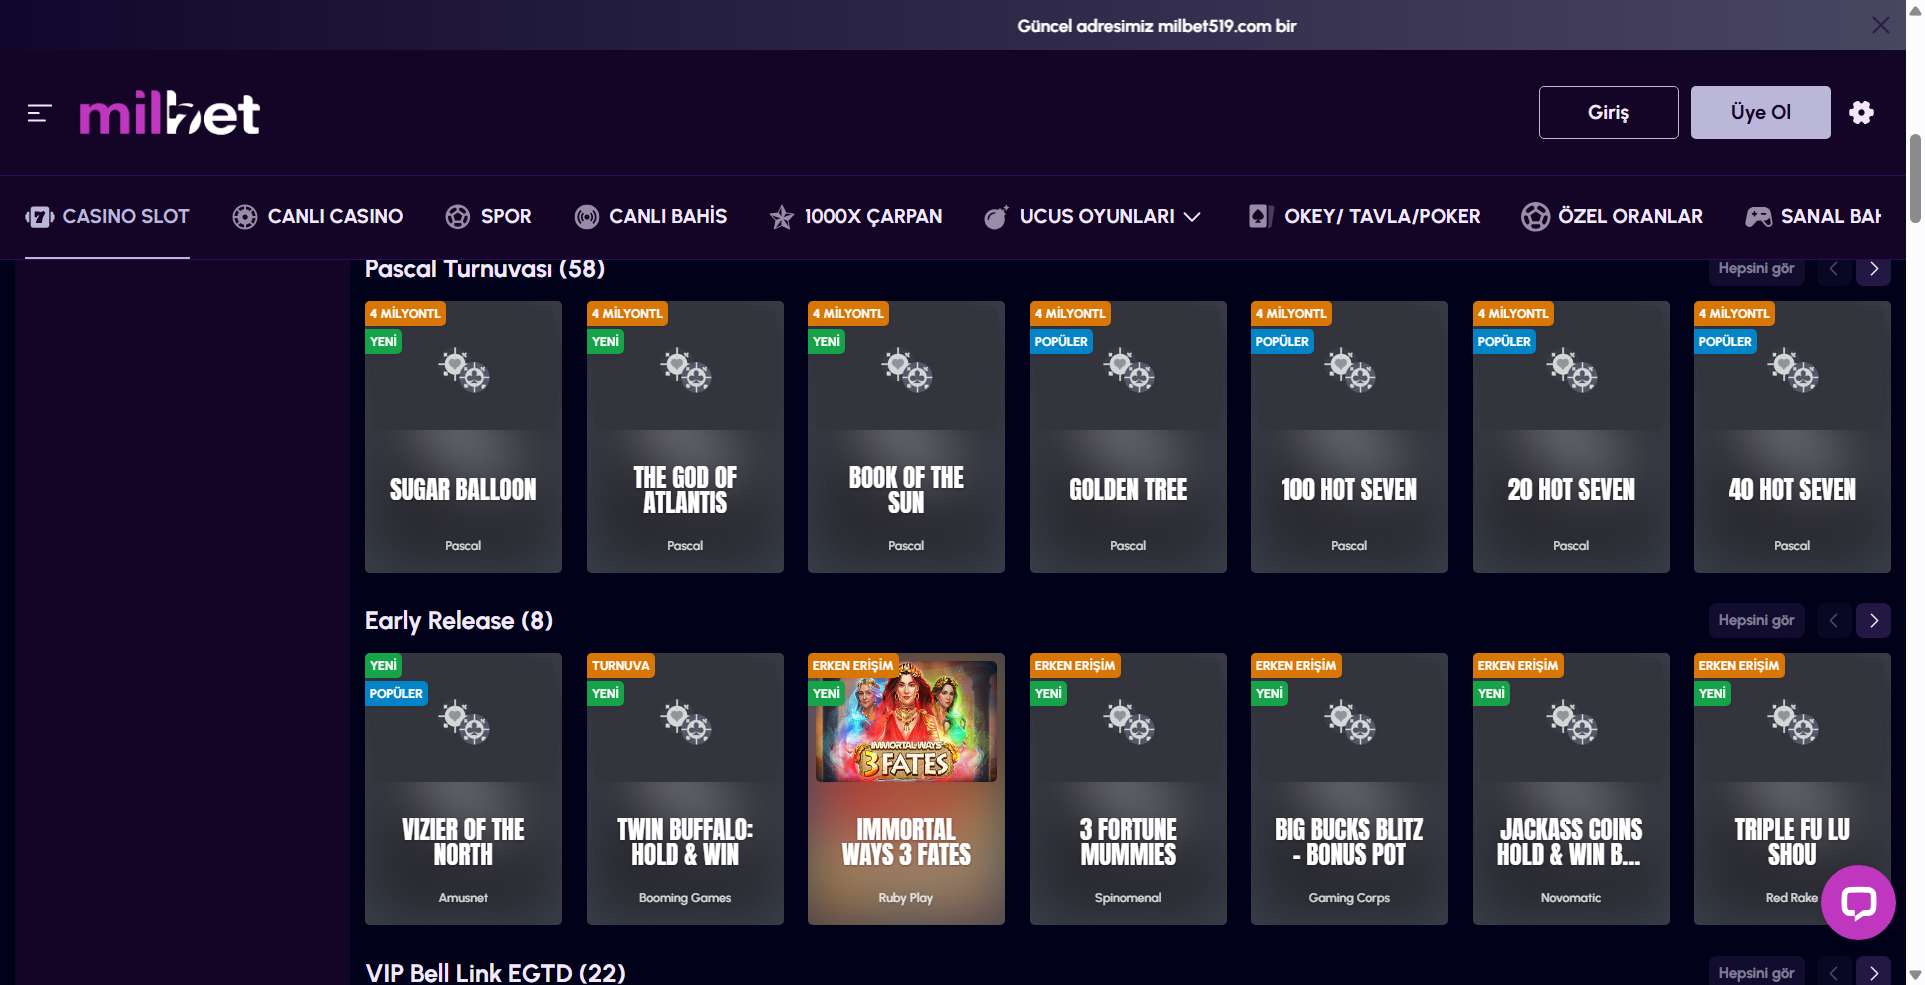Click the Canlı Bahis icon
1925x985 pixels.
coord(587,217)
